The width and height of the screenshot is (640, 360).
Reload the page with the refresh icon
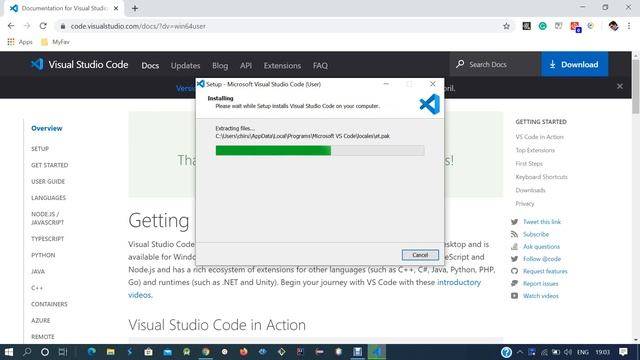tap(43, 26)
